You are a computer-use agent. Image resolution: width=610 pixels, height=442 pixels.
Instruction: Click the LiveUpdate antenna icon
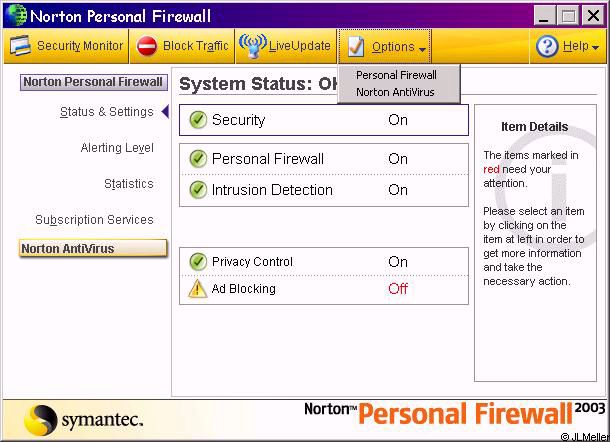tap(253, 46)
